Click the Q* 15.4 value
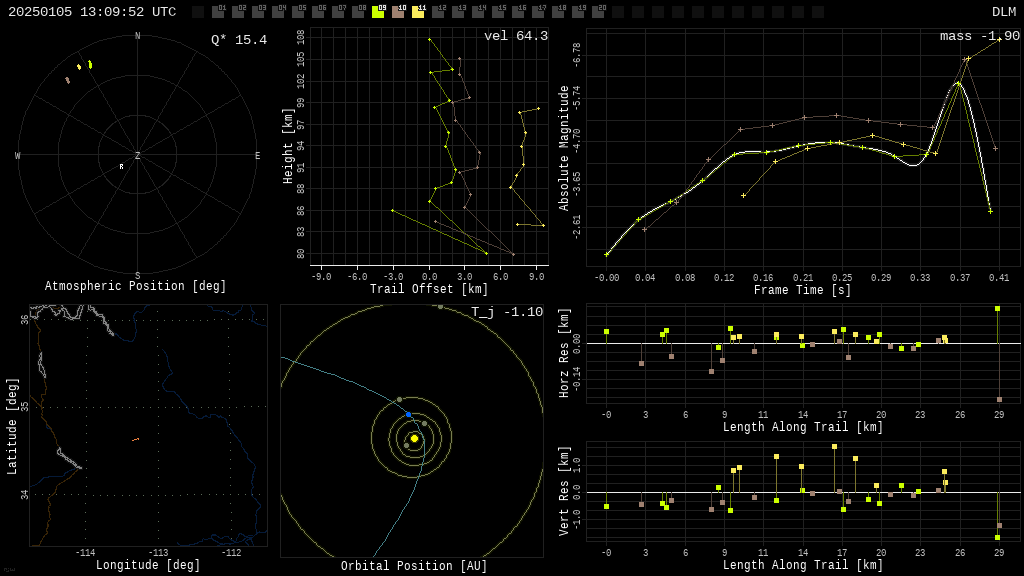1024x576 pixels. (x=239, y=40)
